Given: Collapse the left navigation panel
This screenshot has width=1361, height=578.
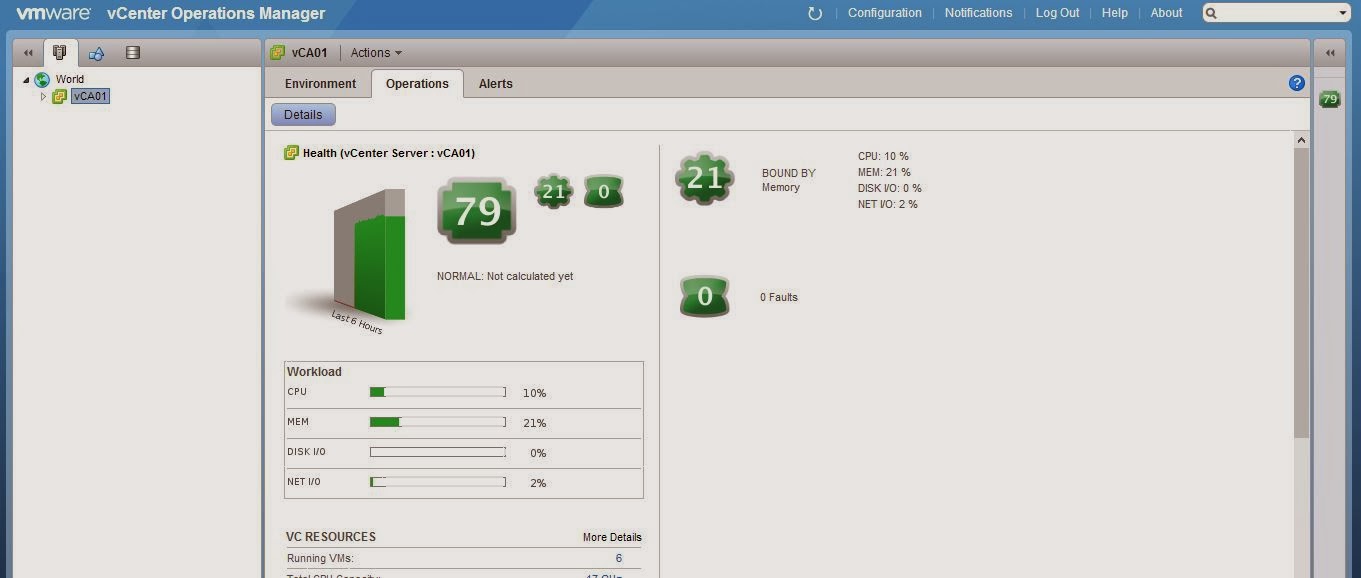Looking at the screenshot, I should pos(28,53).
